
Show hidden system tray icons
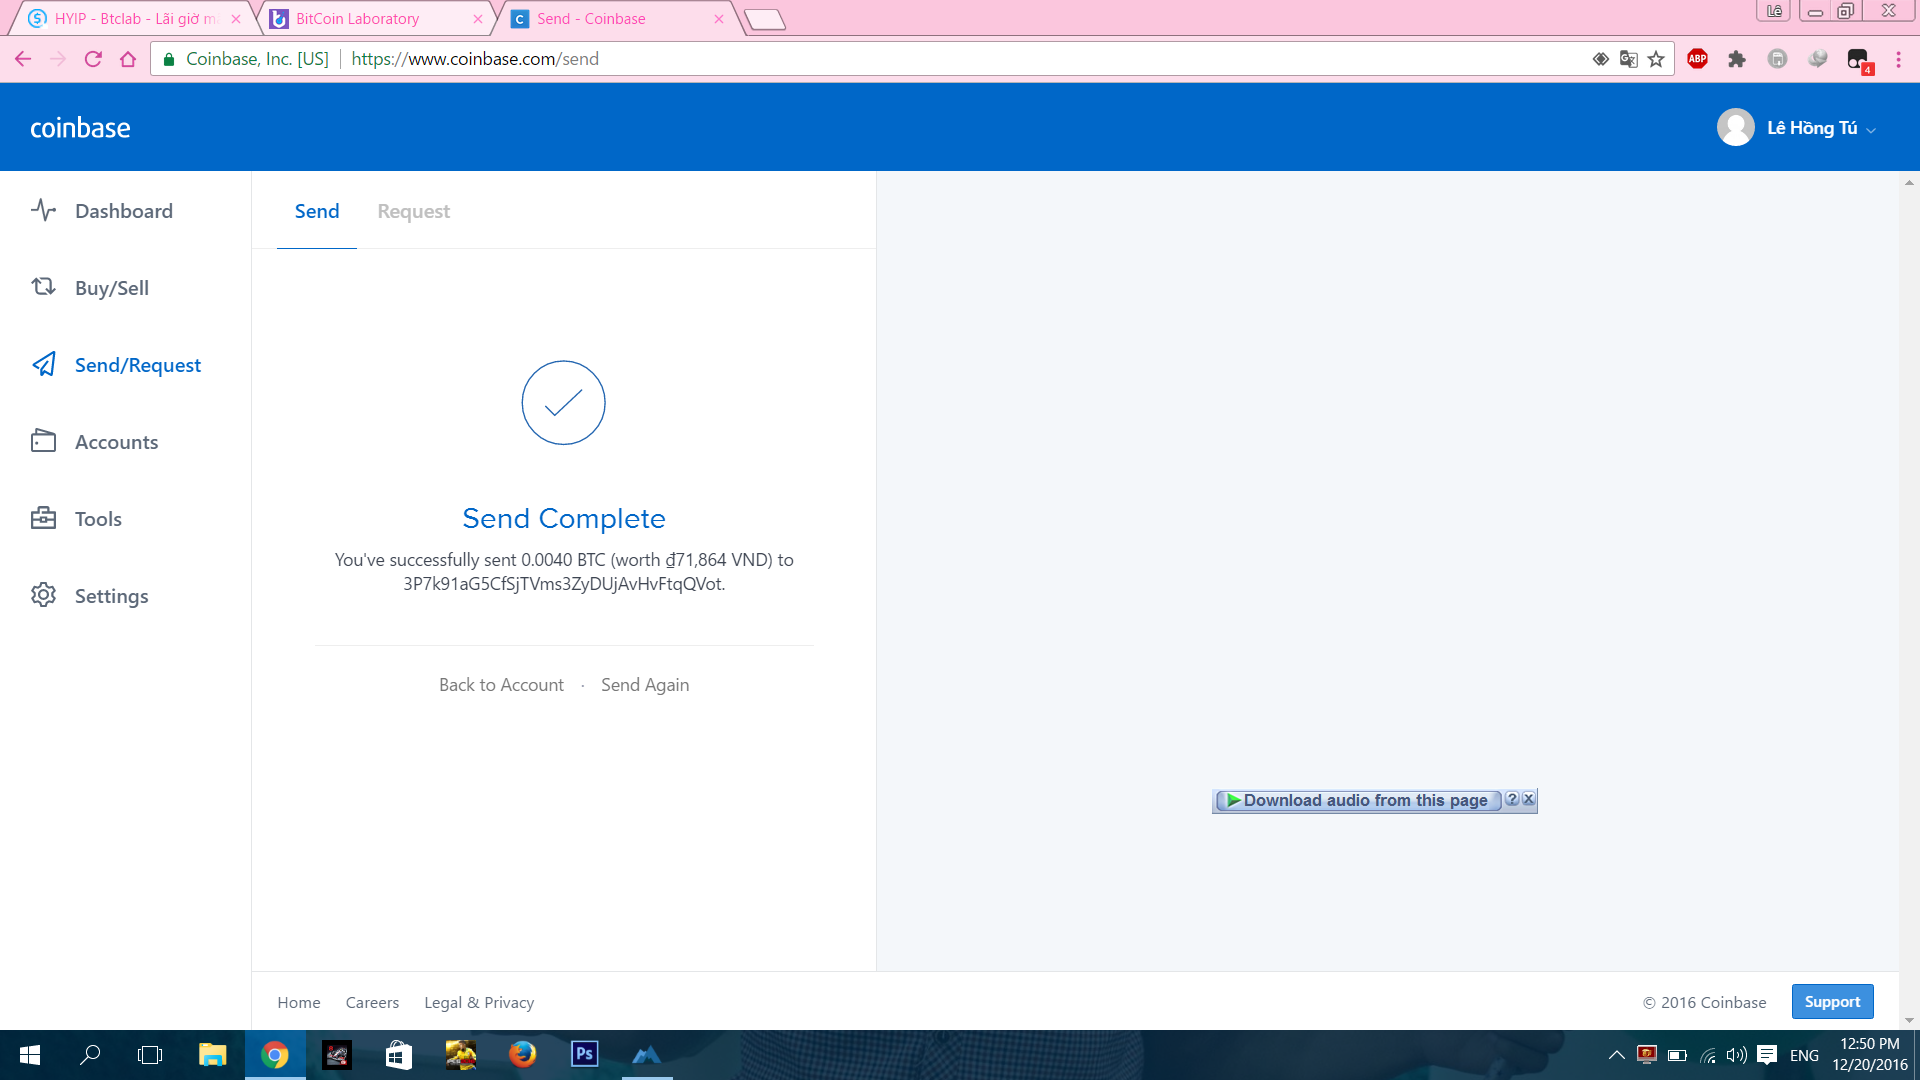tap(1616, 1055)
